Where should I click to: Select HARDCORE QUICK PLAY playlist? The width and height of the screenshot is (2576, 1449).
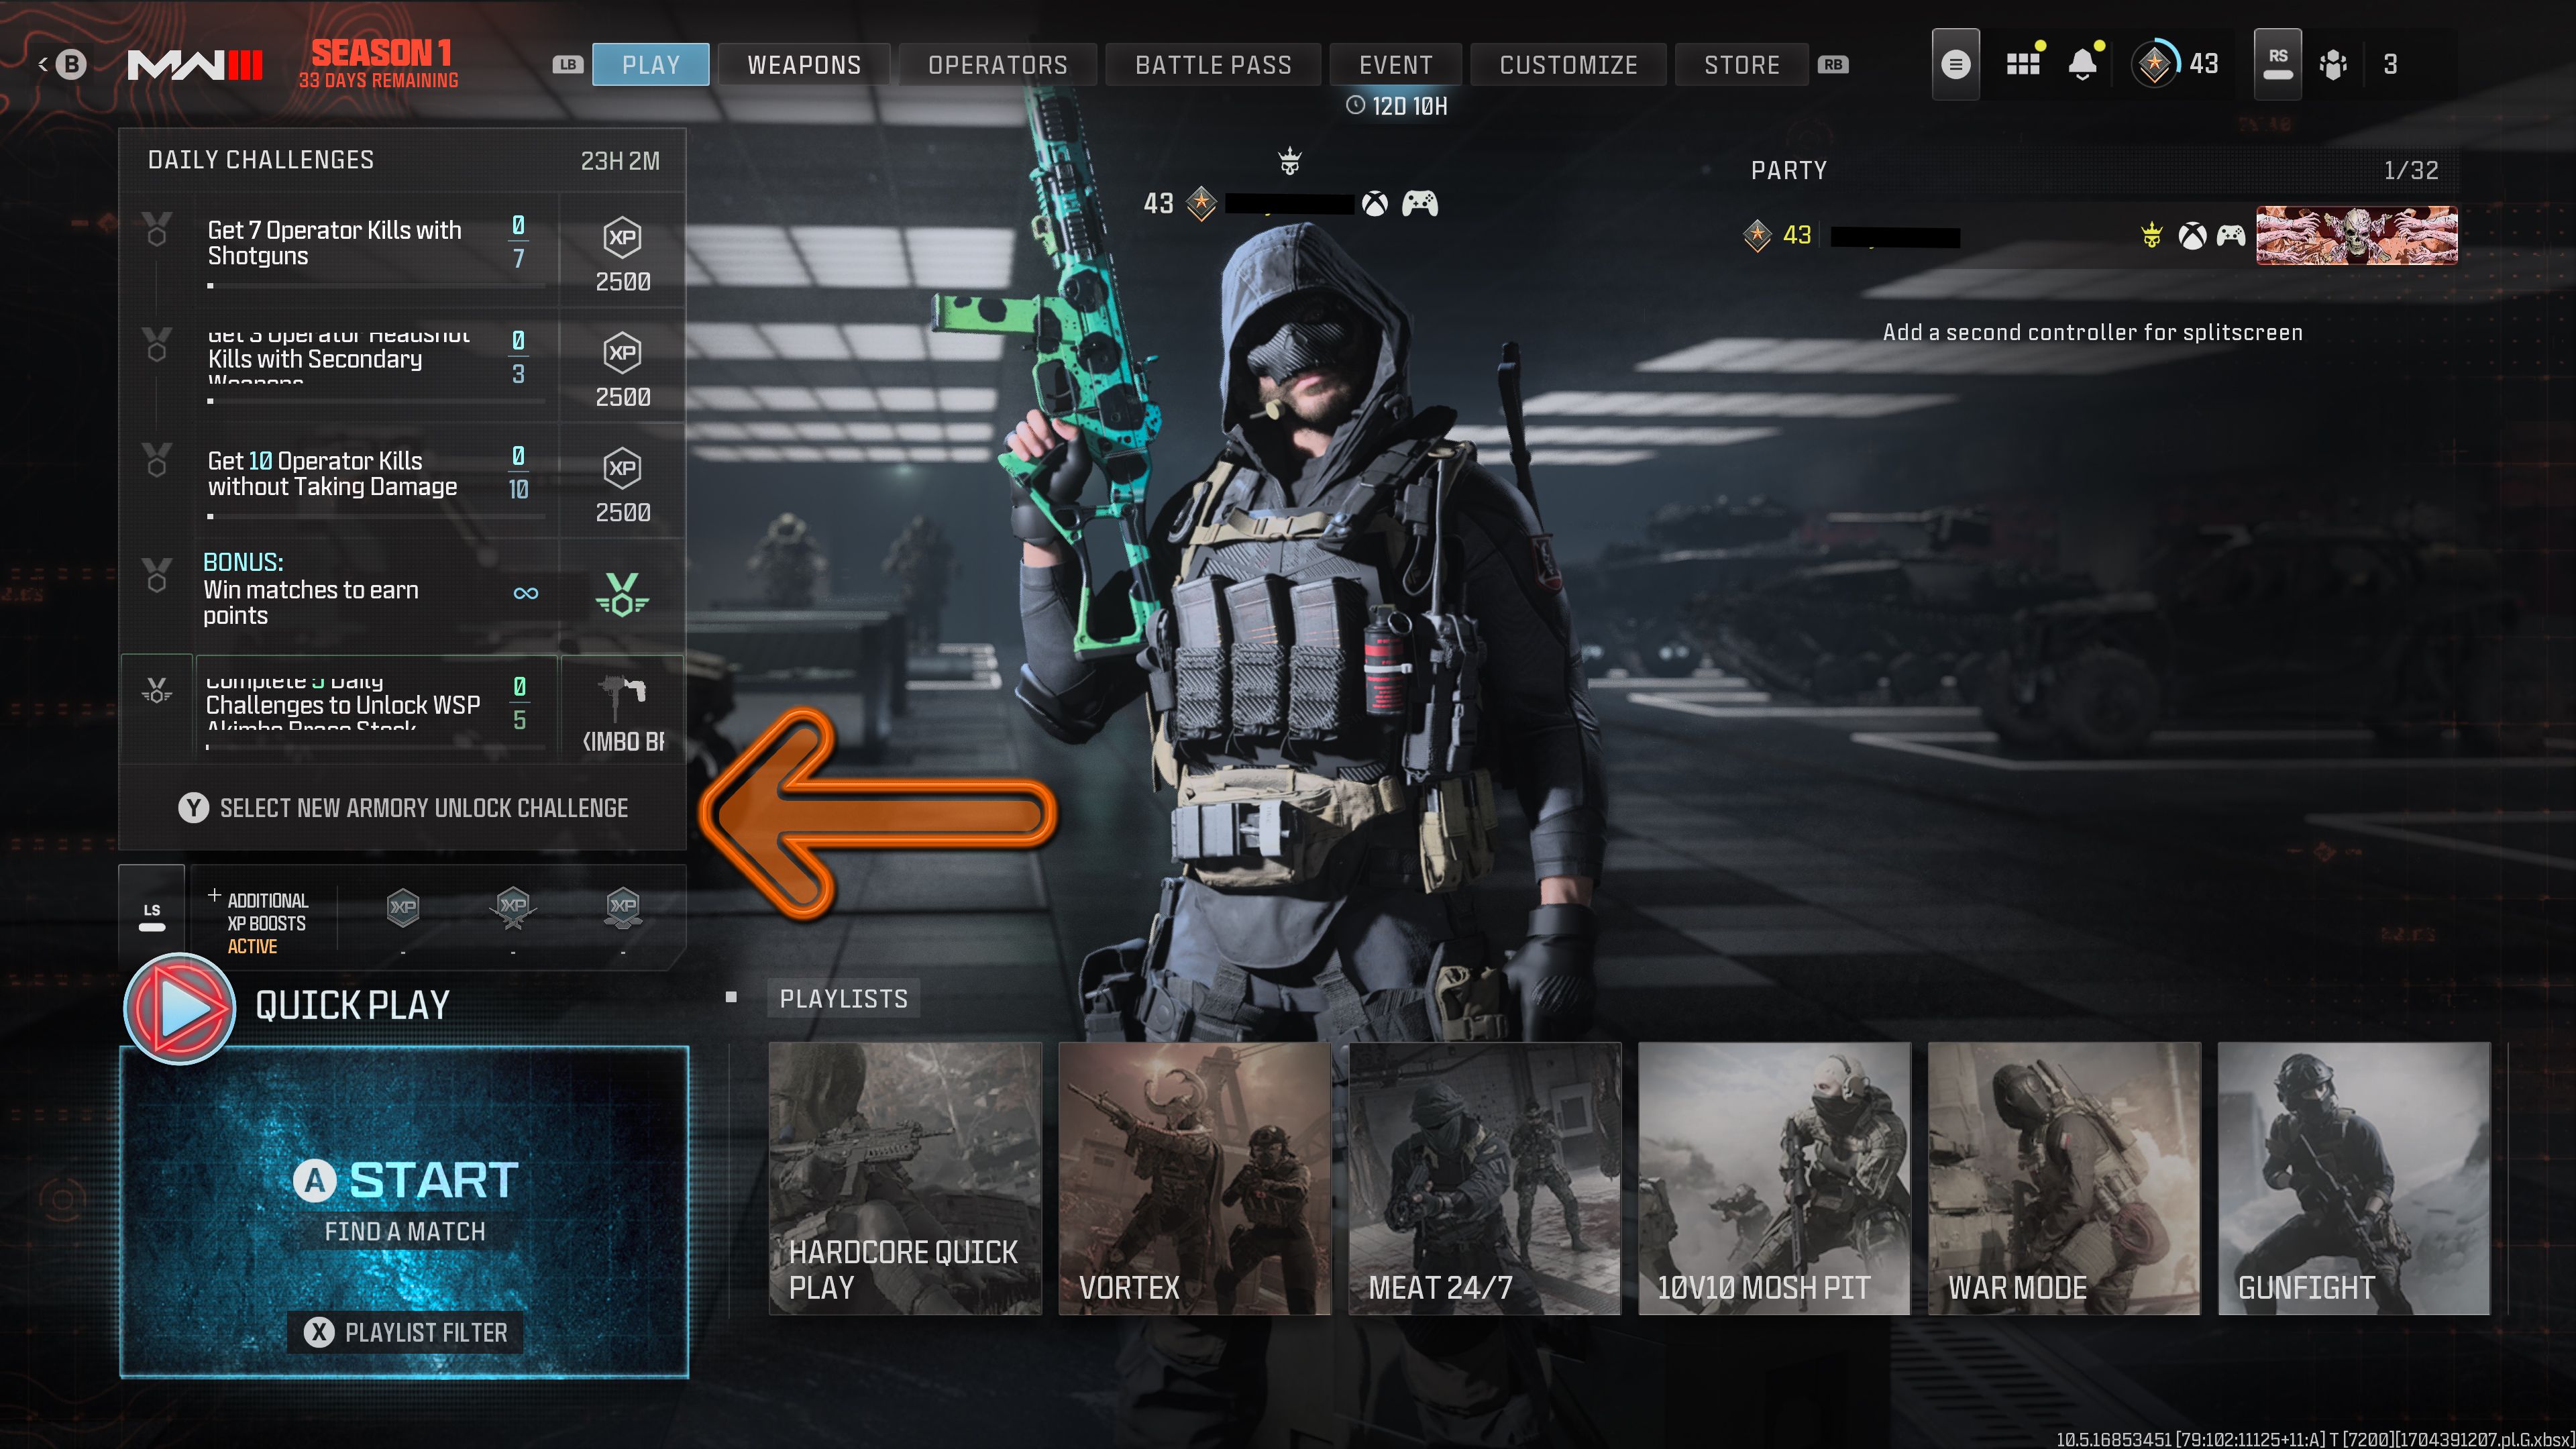pyautogui.click(x=904, y=1177)
